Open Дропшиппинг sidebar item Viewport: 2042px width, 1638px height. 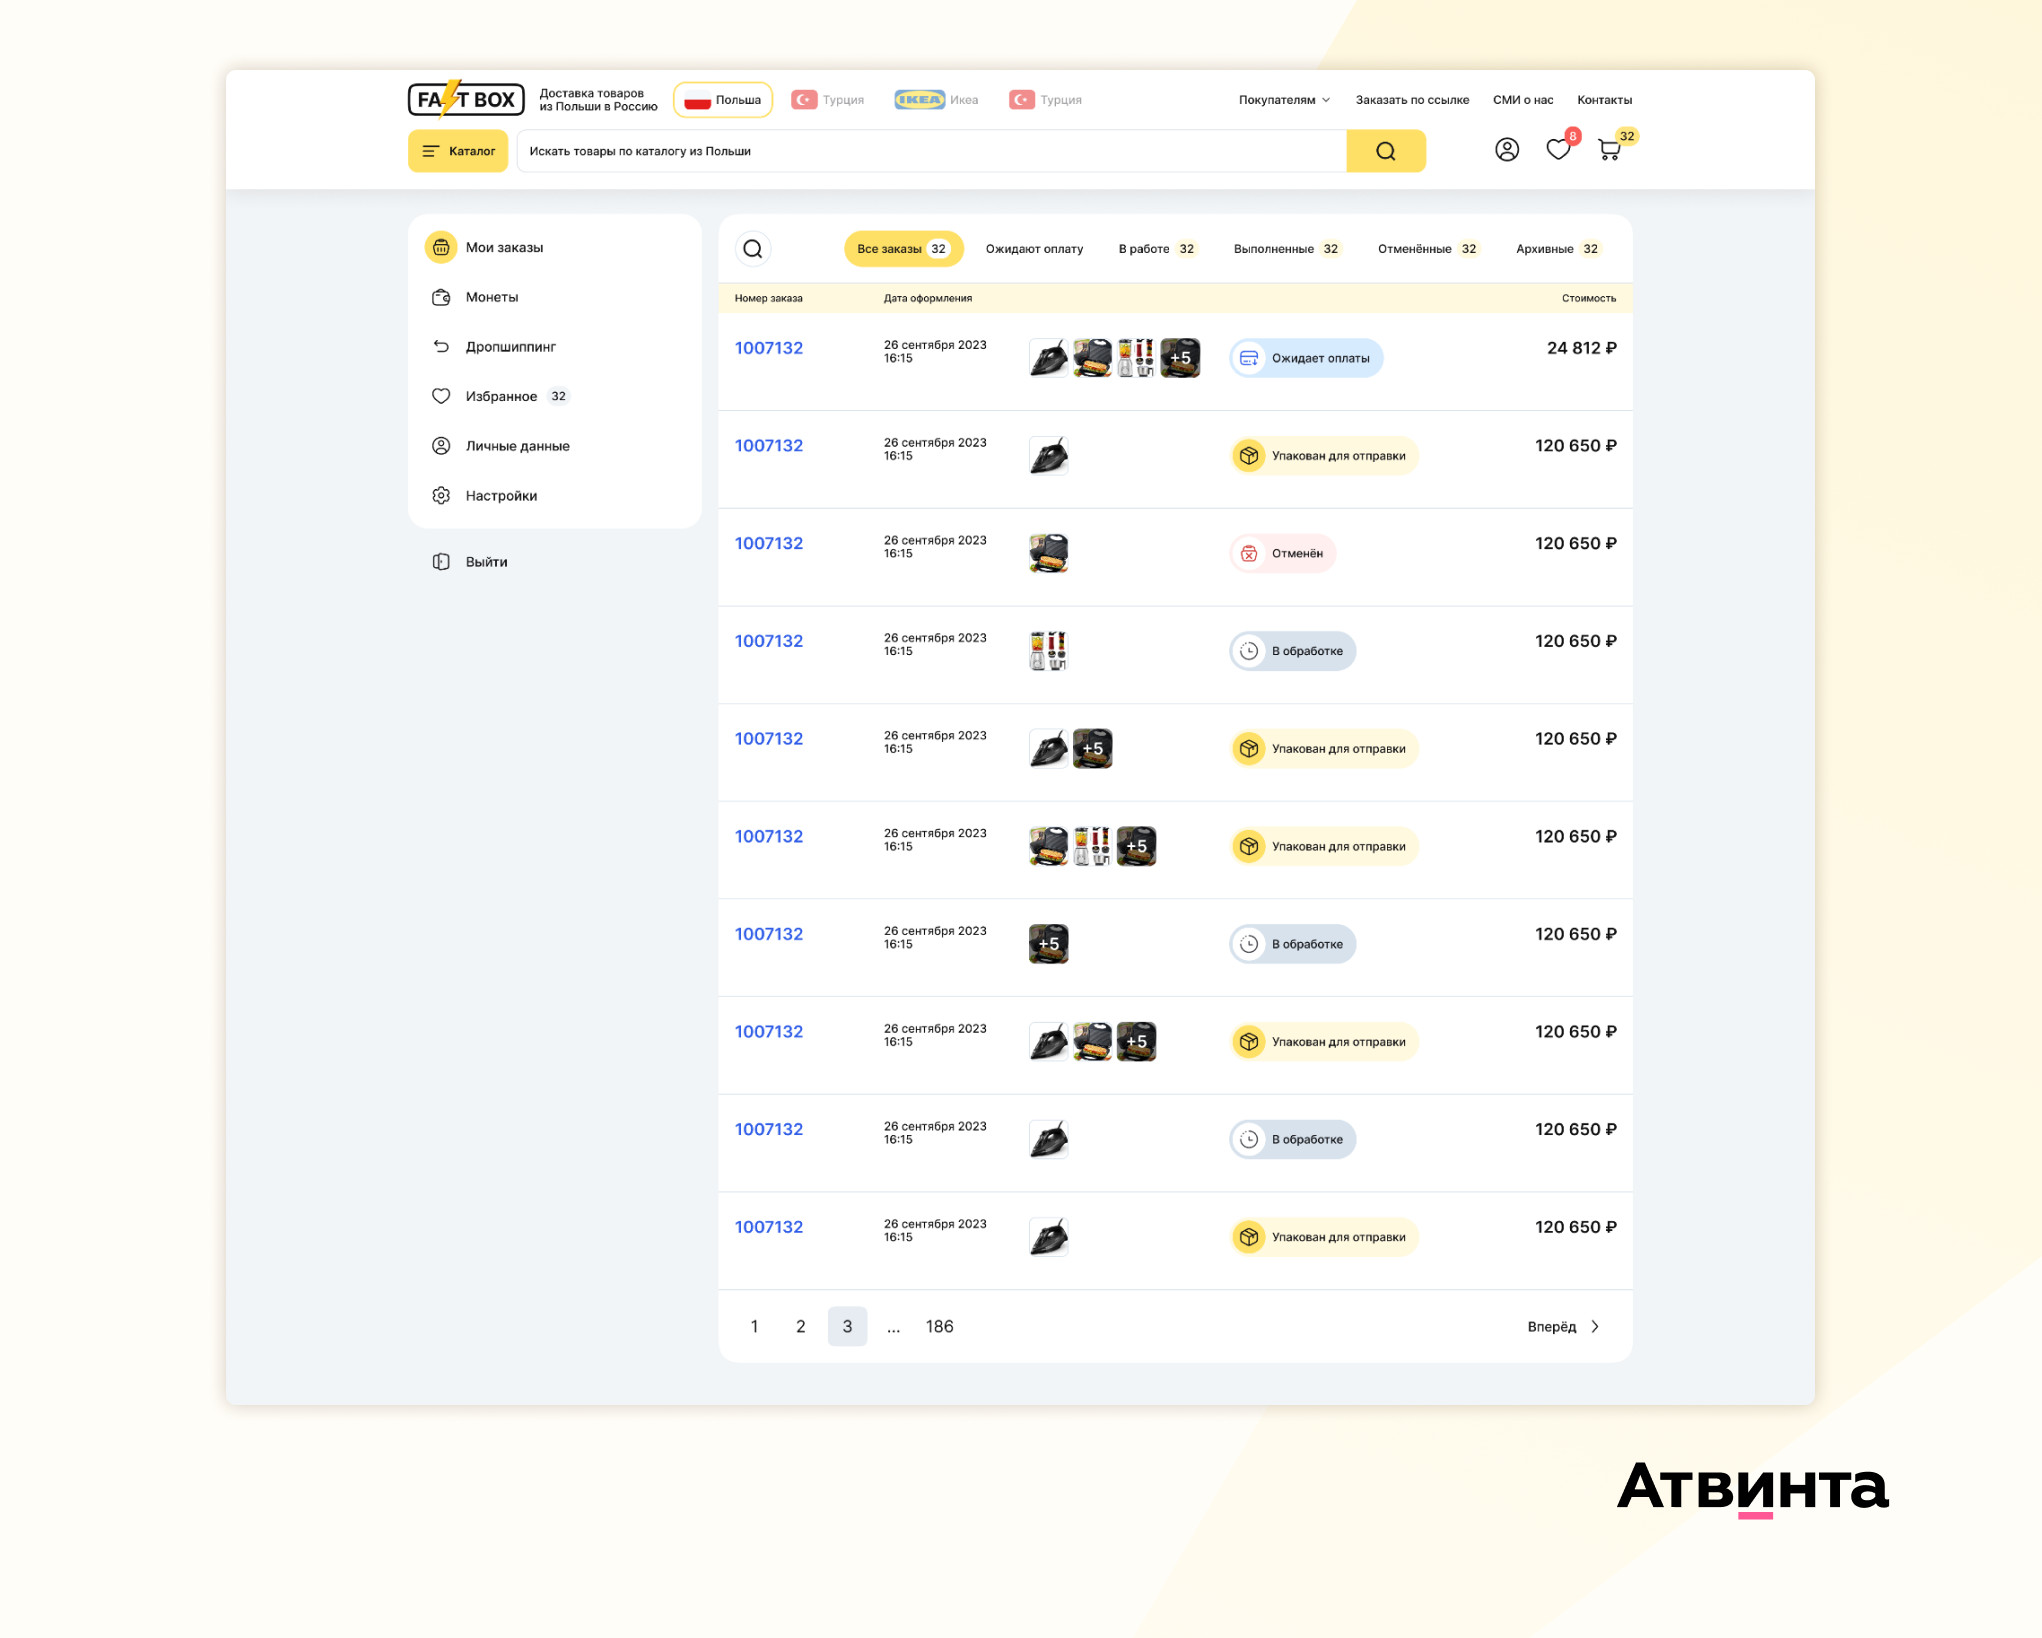(510, 347)
